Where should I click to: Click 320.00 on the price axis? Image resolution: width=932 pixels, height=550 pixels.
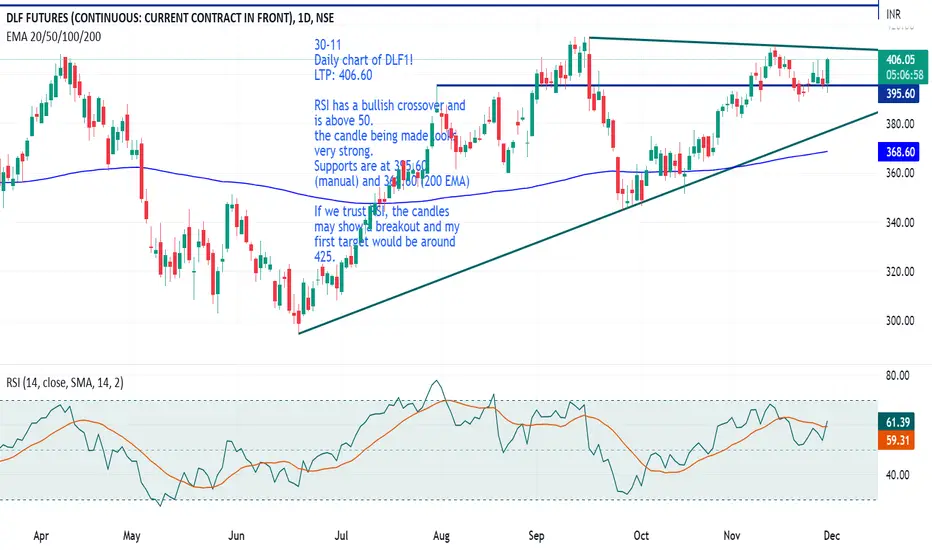(900, 272)
